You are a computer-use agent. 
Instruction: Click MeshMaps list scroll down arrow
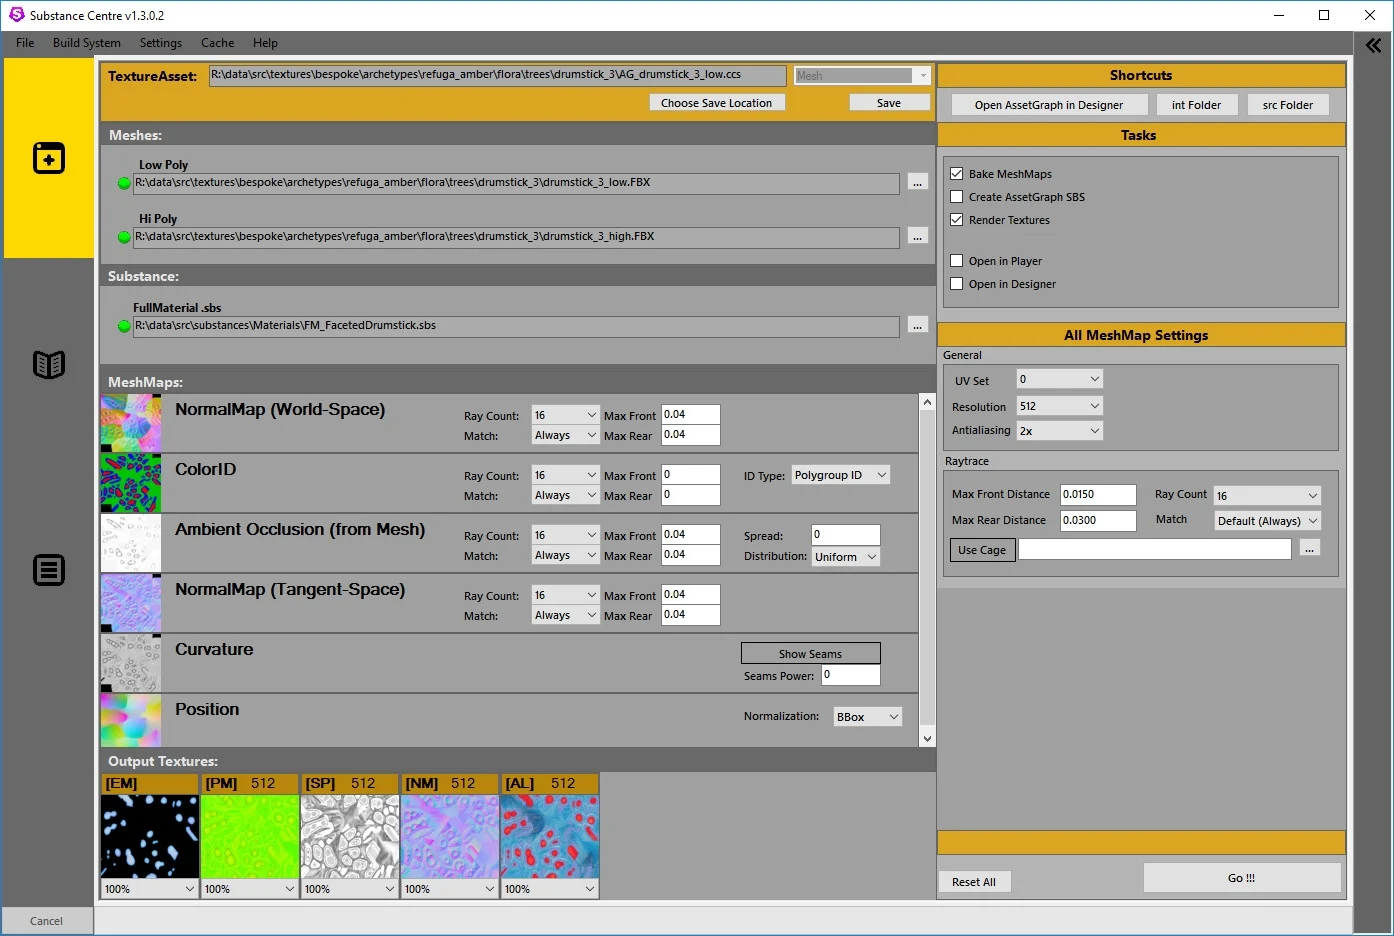click(x=927, y=739)
